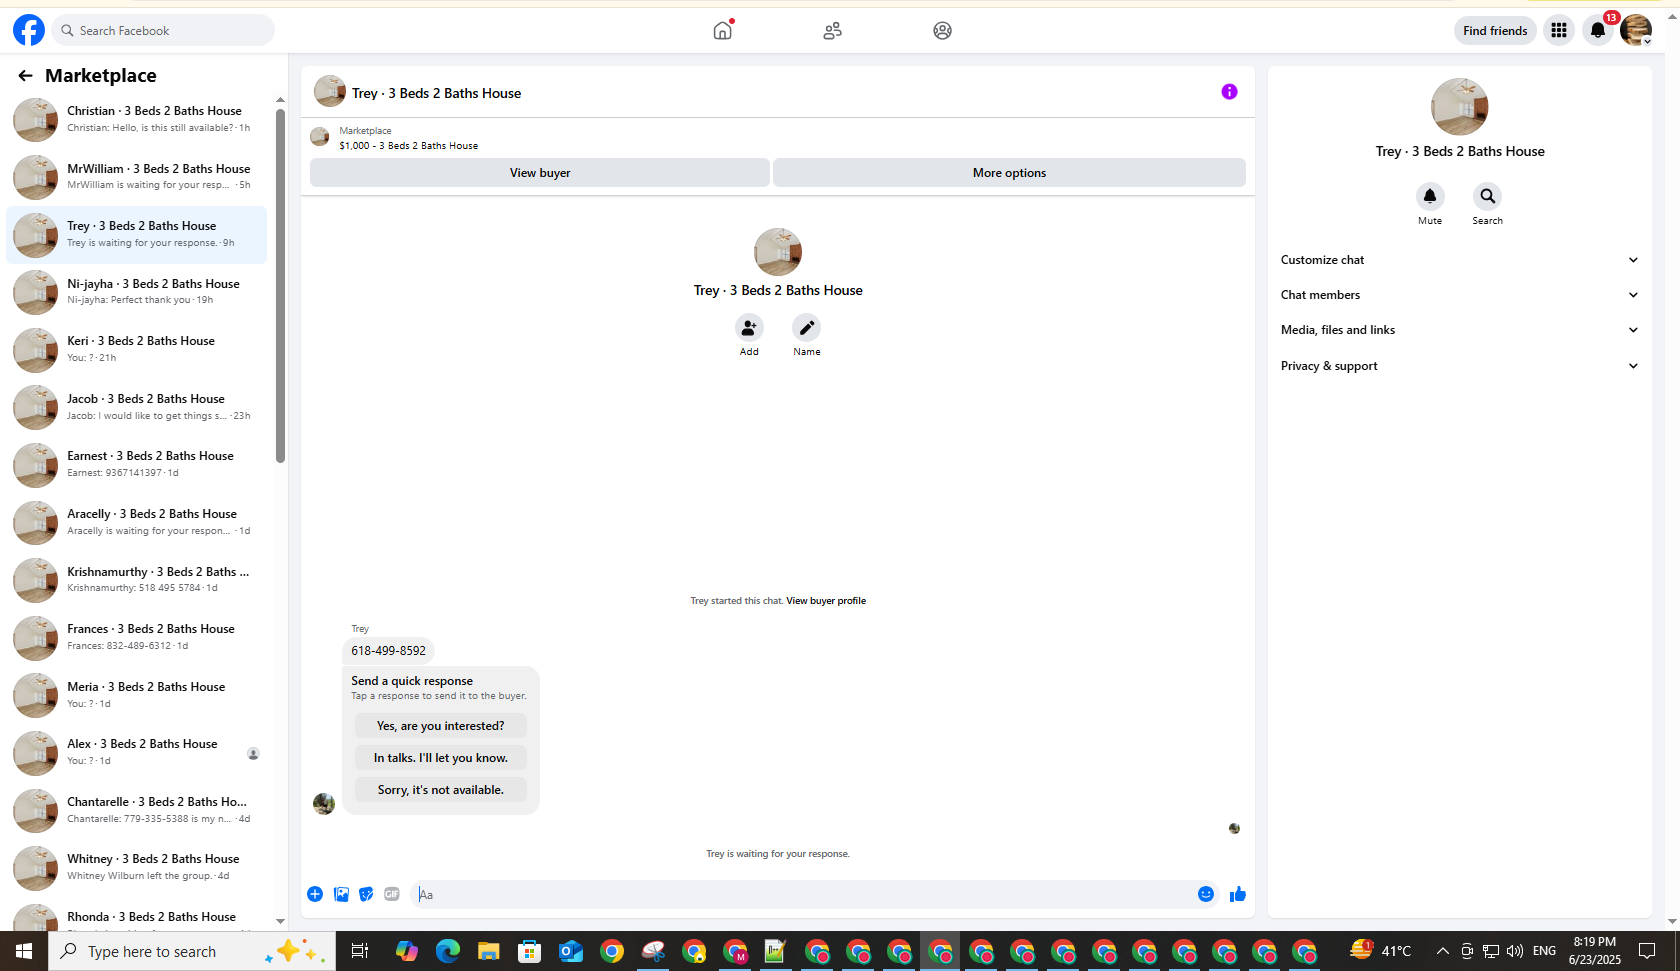Open the conversation with Ni-jayha
The width and height of the screenshot is (1680, 971).
pyautogui.click(x=137, y=292)
